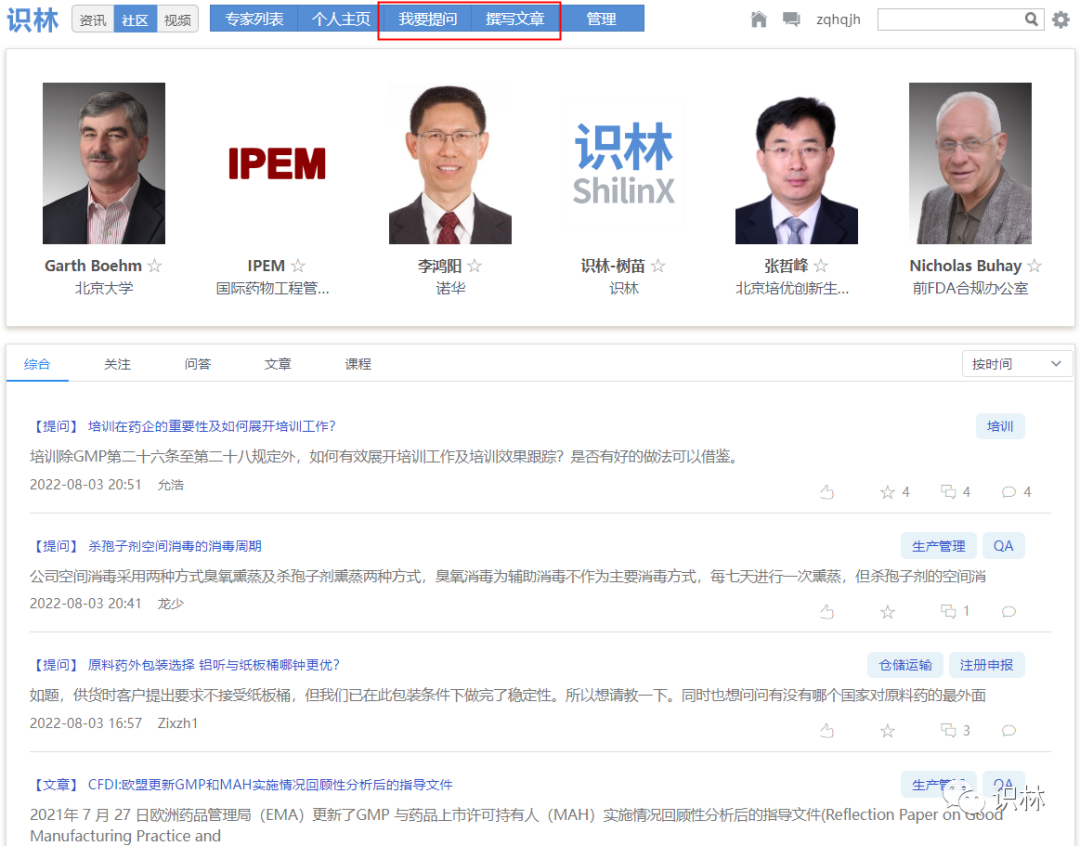1080x846 pixels.
Task: Open comments on the 培训在药企的重要性 post
Action: coord(1009,492)
